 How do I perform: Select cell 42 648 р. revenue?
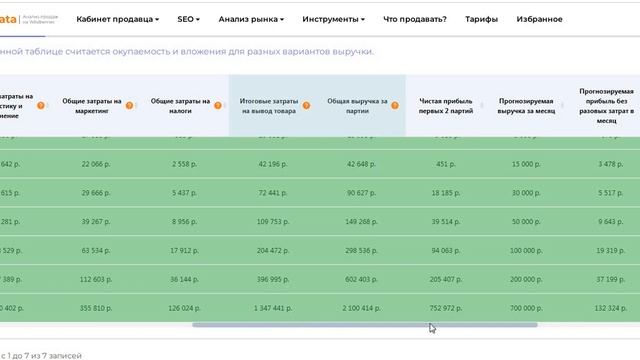(x=361, y=164)
